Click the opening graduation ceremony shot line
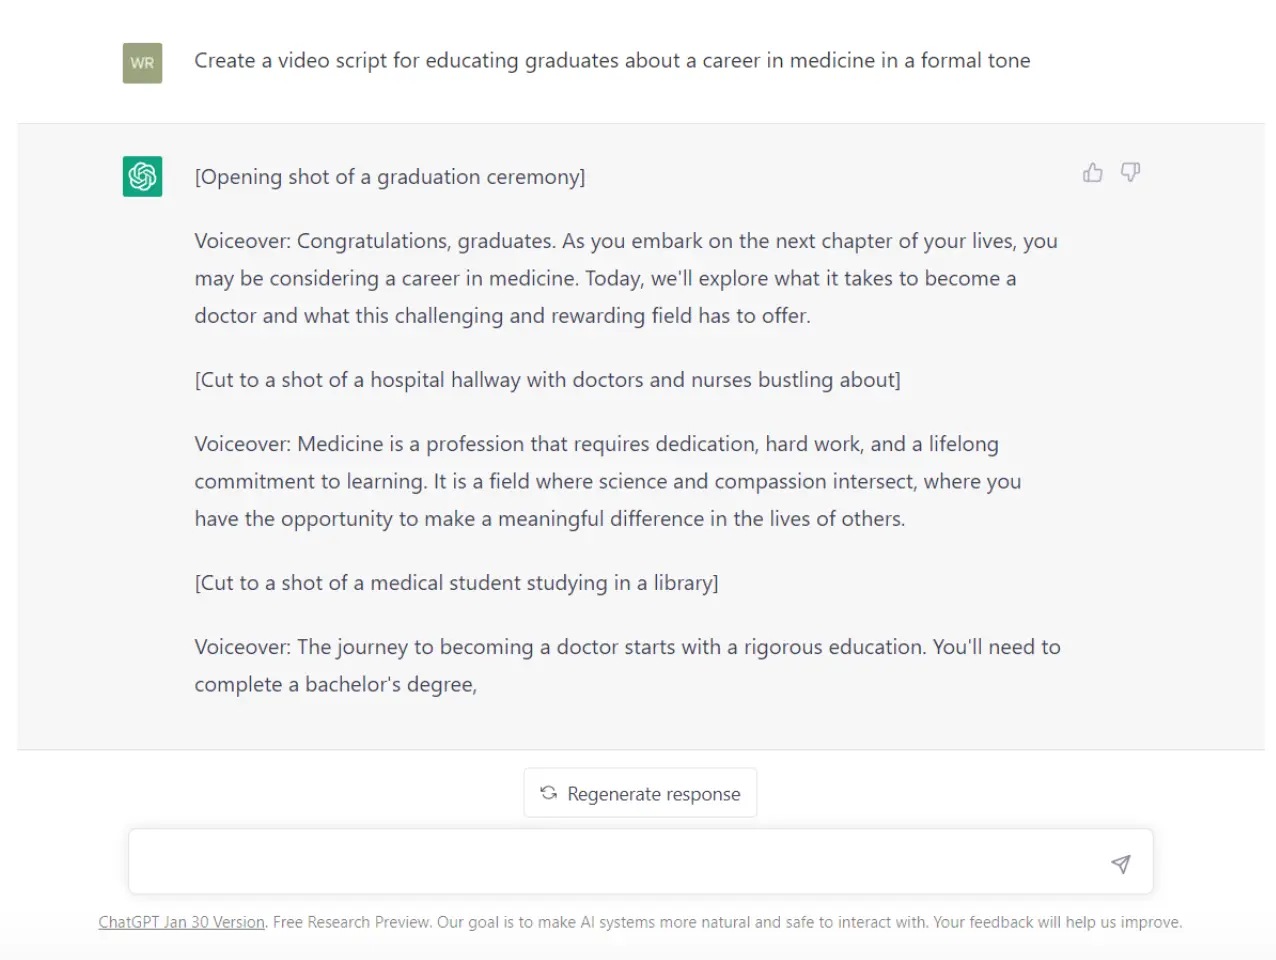The image size is (1276, 960). (x=389, y=176)
